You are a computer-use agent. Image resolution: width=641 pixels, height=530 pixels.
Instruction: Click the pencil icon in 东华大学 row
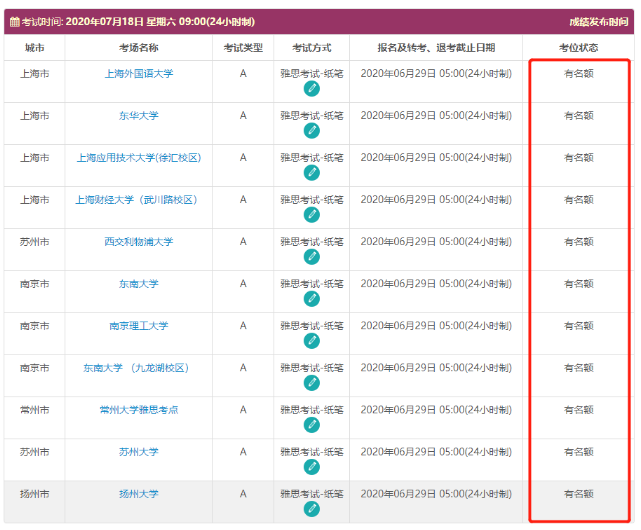pyautogui.click(x=312, y=131)
